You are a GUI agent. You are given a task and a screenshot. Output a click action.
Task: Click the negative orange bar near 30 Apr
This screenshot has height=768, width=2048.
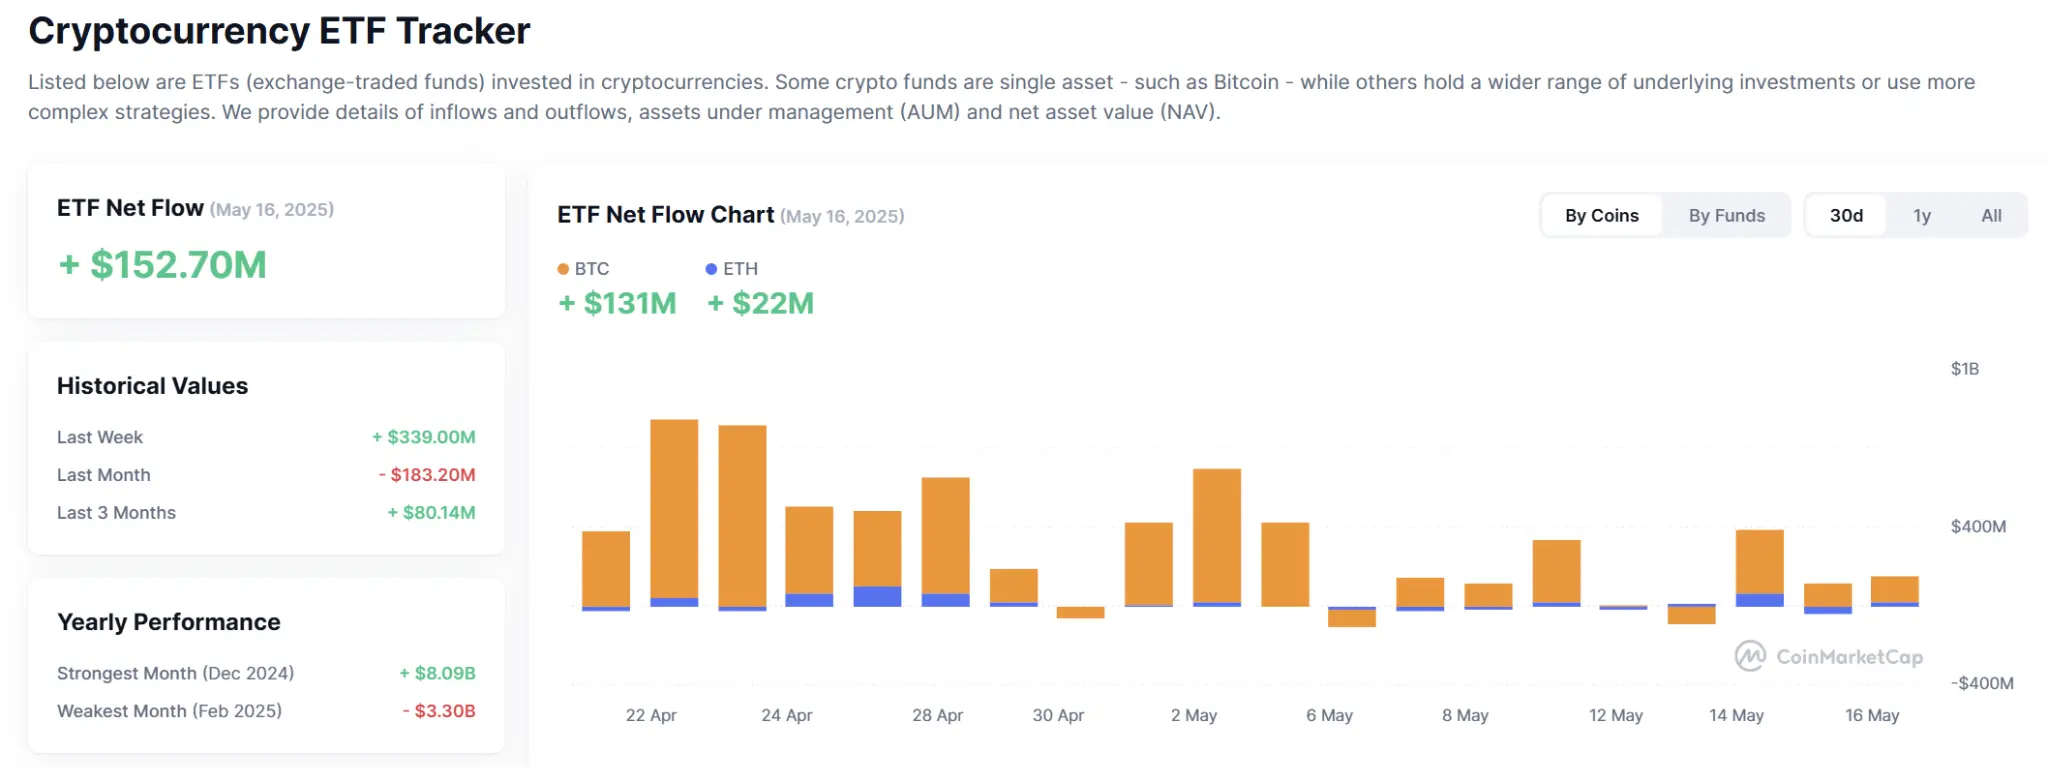coord(1080,612)
